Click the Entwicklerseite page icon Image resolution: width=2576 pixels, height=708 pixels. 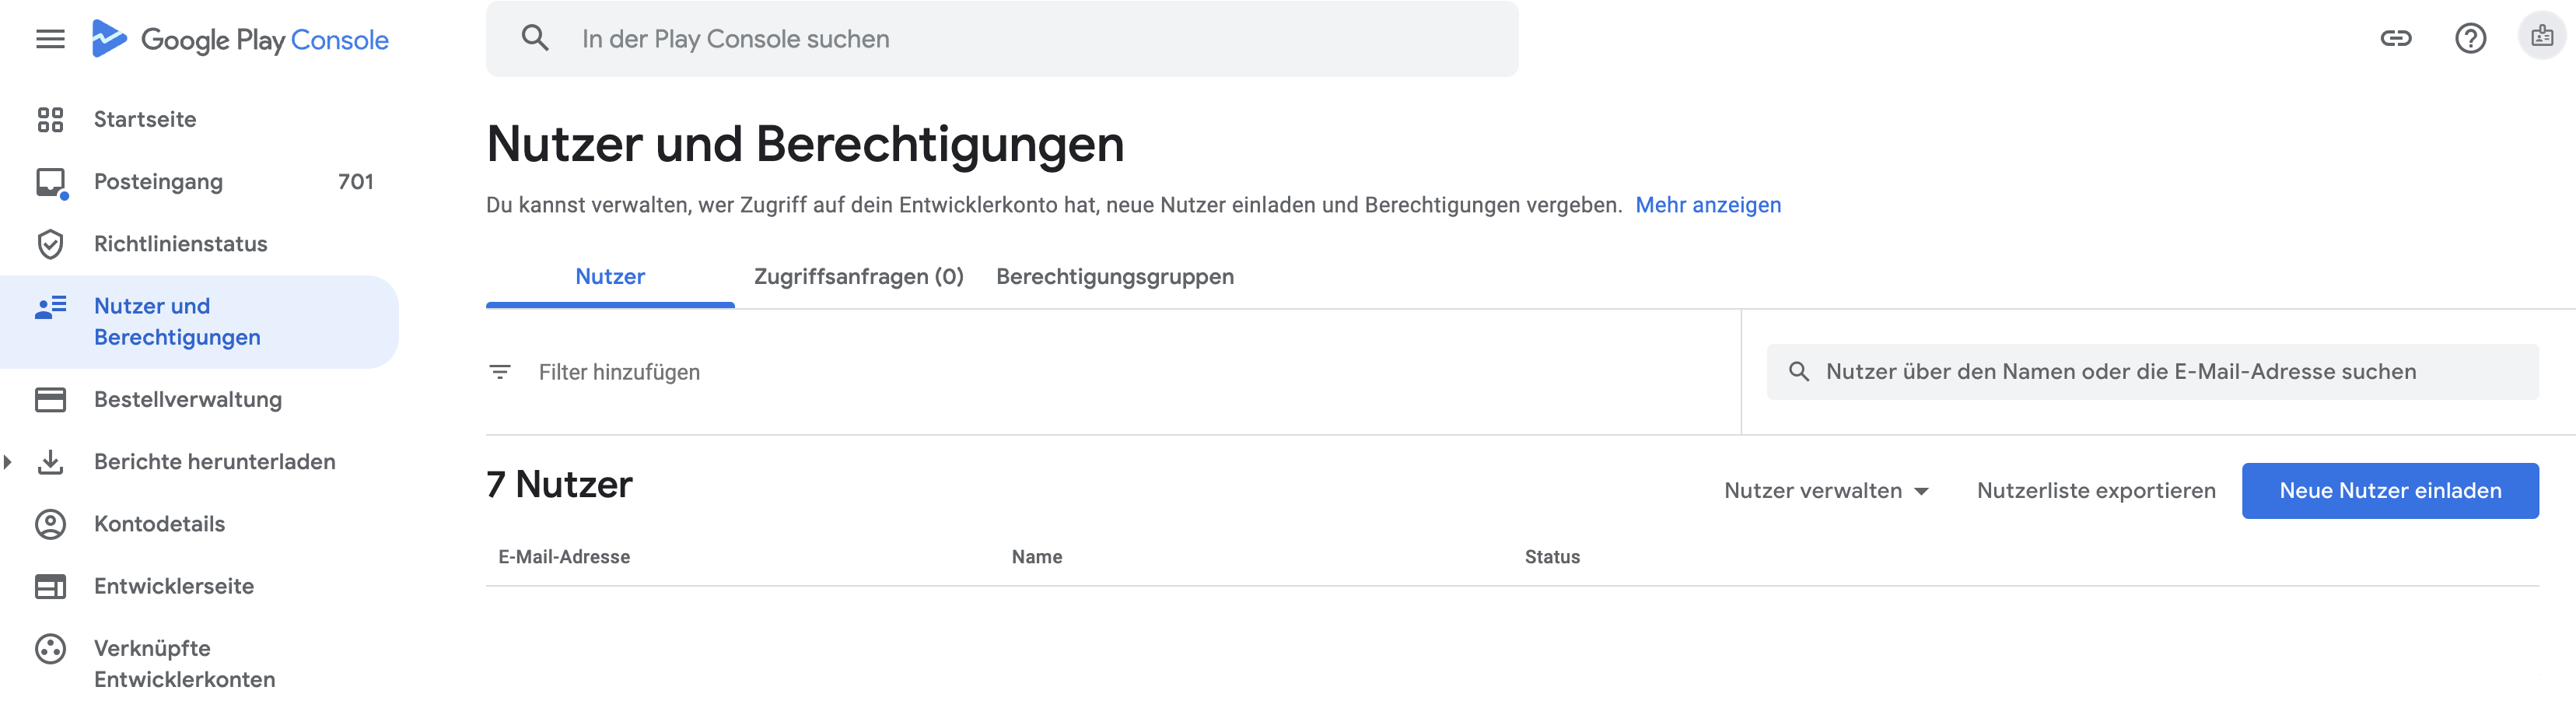pyautogui.click(x=50, y=587)
